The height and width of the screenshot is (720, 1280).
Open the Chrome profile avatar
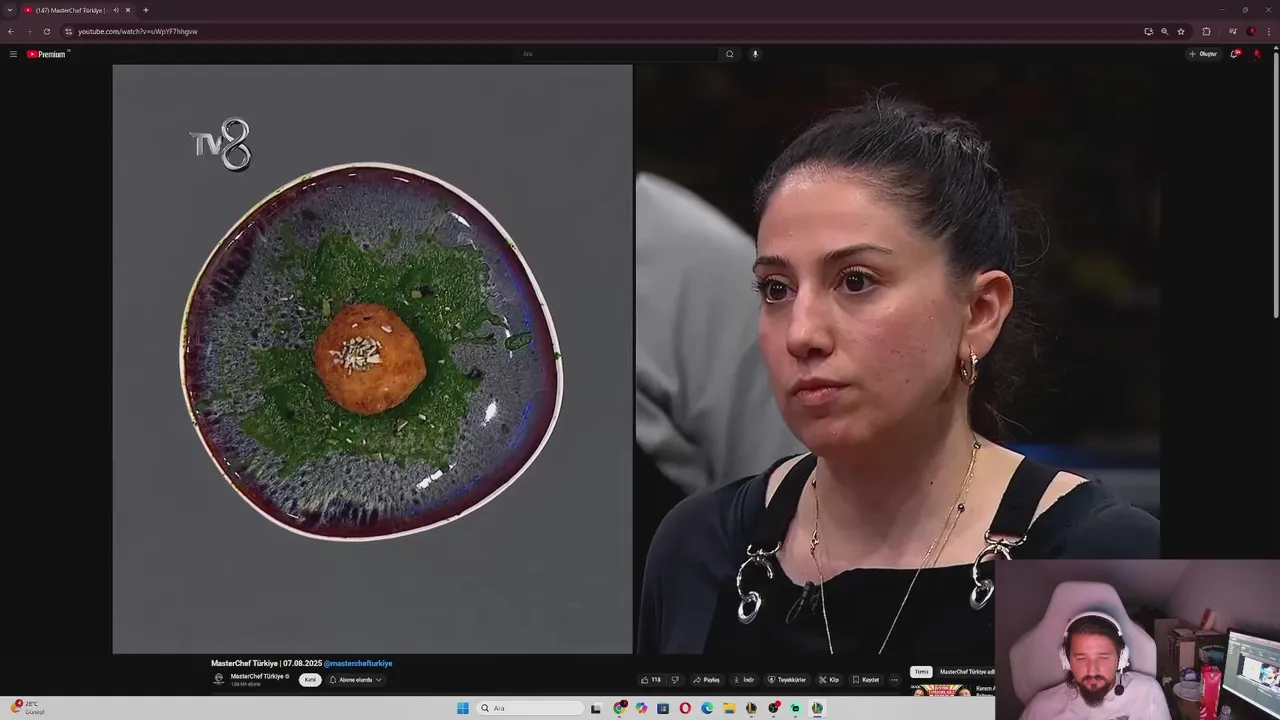[x=1251, y=31]
